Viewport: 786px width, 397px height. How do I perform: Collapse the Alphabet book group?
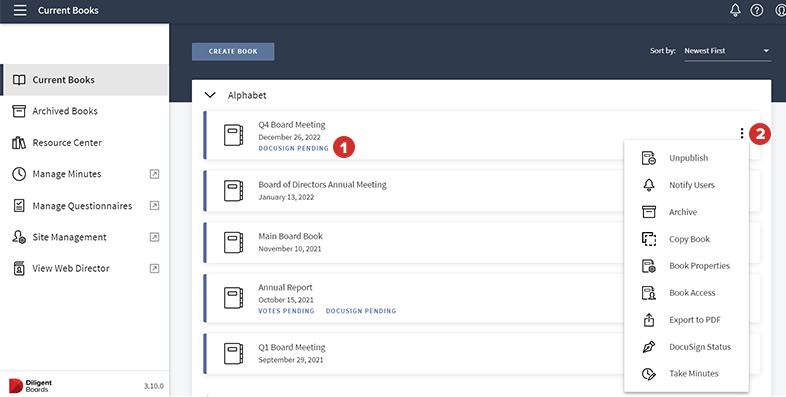point(210,95)
